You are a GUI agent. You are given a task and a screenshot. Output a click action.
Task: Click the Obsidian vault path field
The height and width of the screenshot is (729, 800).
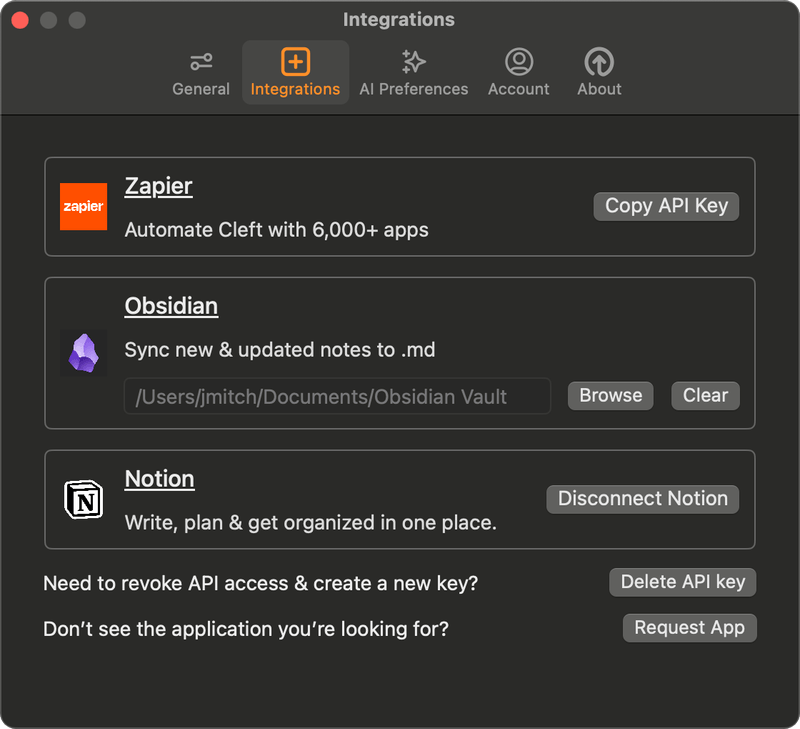(337, 395)
